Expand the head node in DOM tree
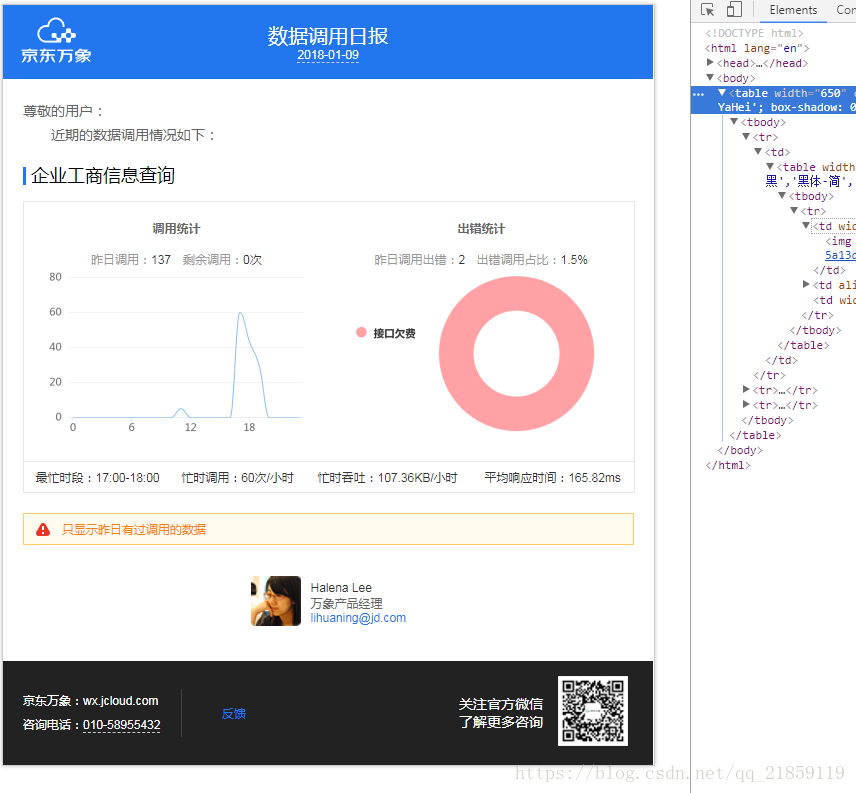This screenshot has height=793, width=856. (x=710, y=63)
